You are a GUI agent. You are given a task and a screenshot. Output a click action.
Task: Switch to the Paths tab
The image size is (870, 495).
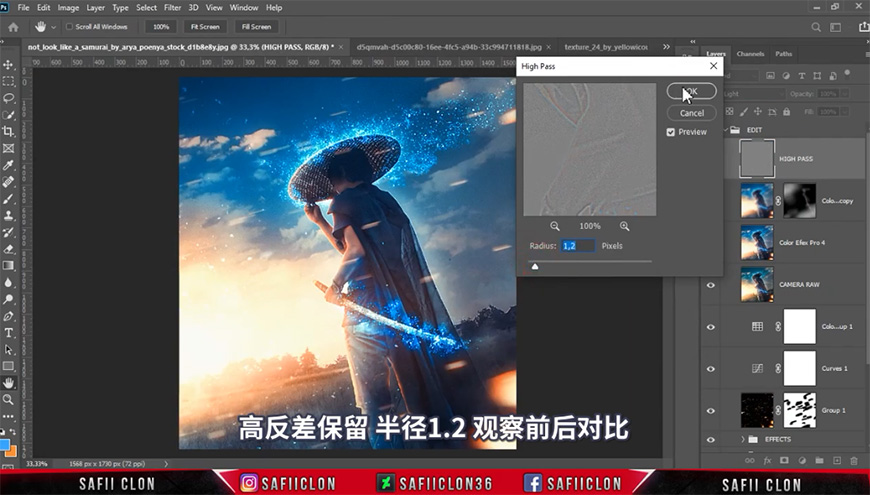[x=783, y=54]
